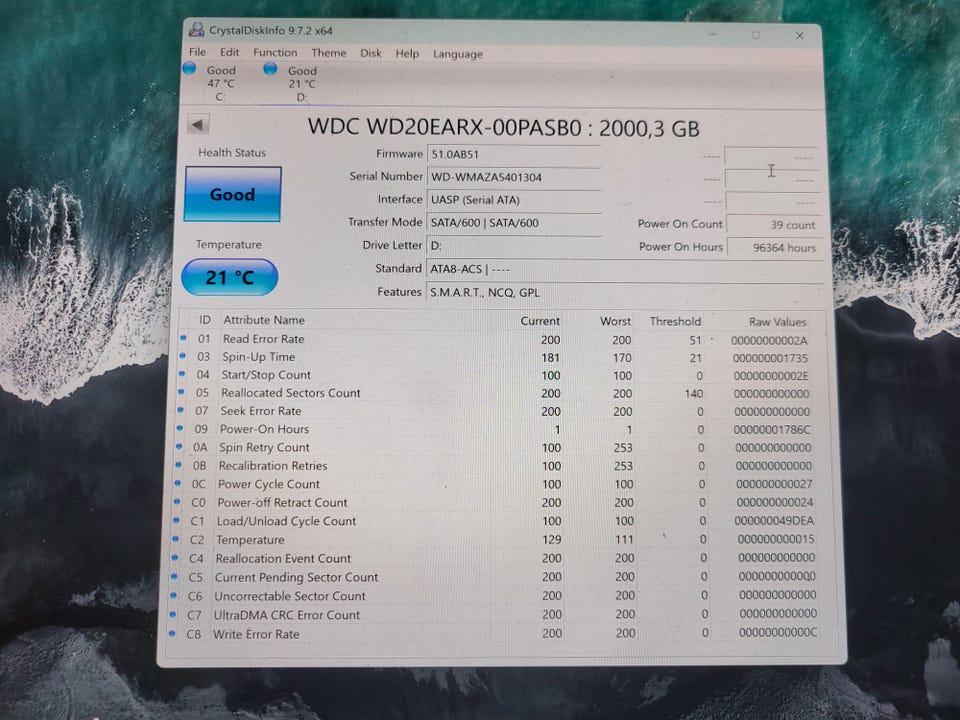Image resolution: width=960 pixels, height=720 pixels.
Task: Click the blue status dot for Power Cycle Count
Action: coord(178,482)
